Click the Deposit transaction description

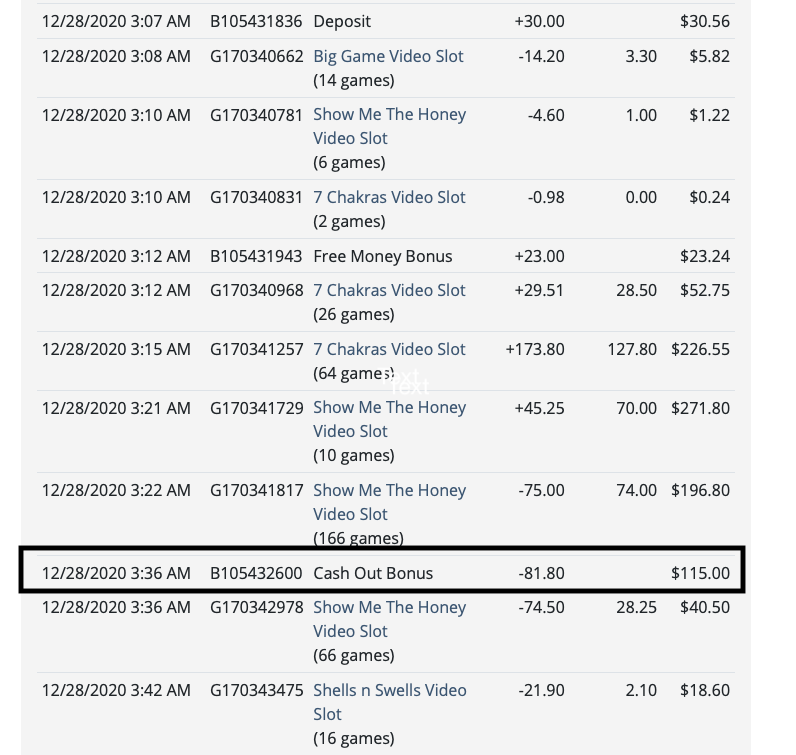click(x=342, y=21)
